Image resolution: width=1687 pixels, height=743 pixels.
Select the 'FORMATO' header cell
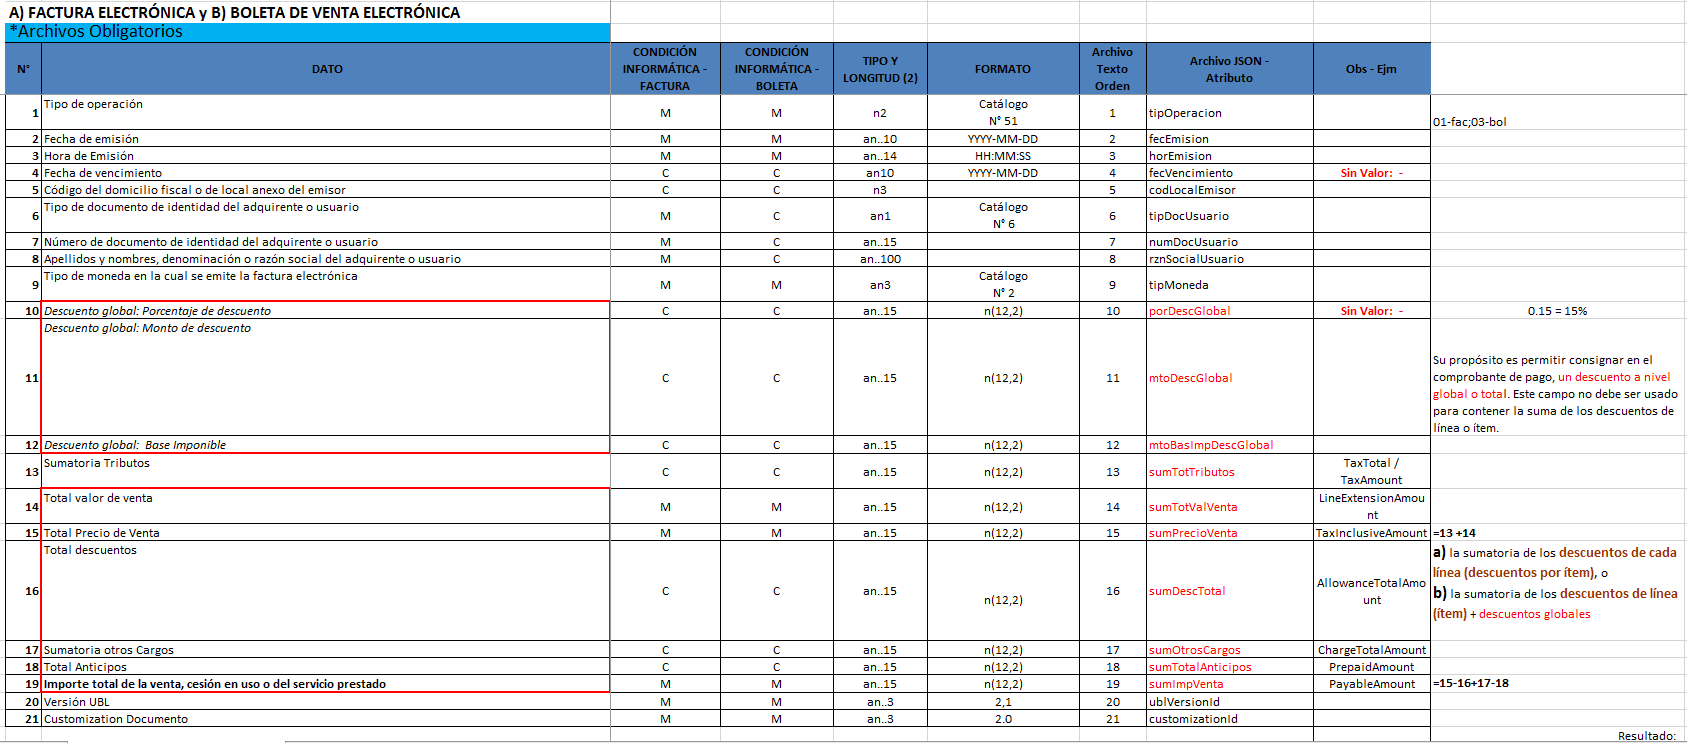pos(1003,69)
